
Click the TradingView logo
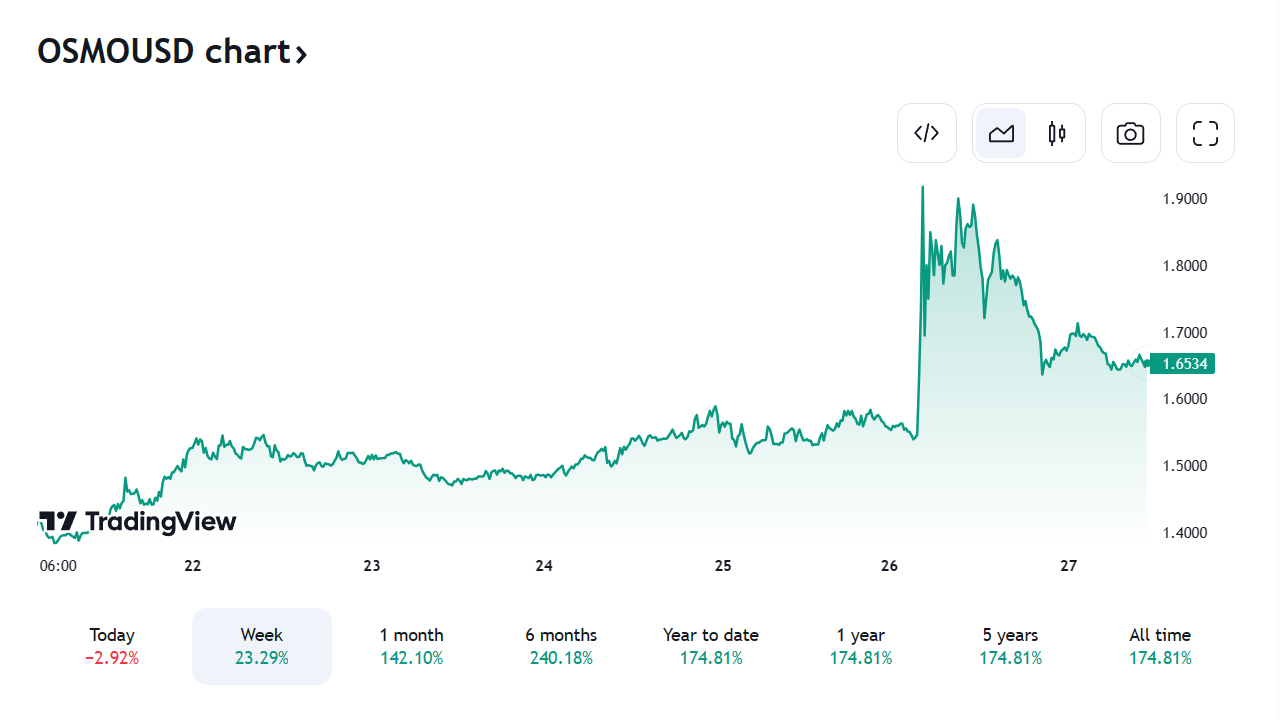tap(138, 521)
